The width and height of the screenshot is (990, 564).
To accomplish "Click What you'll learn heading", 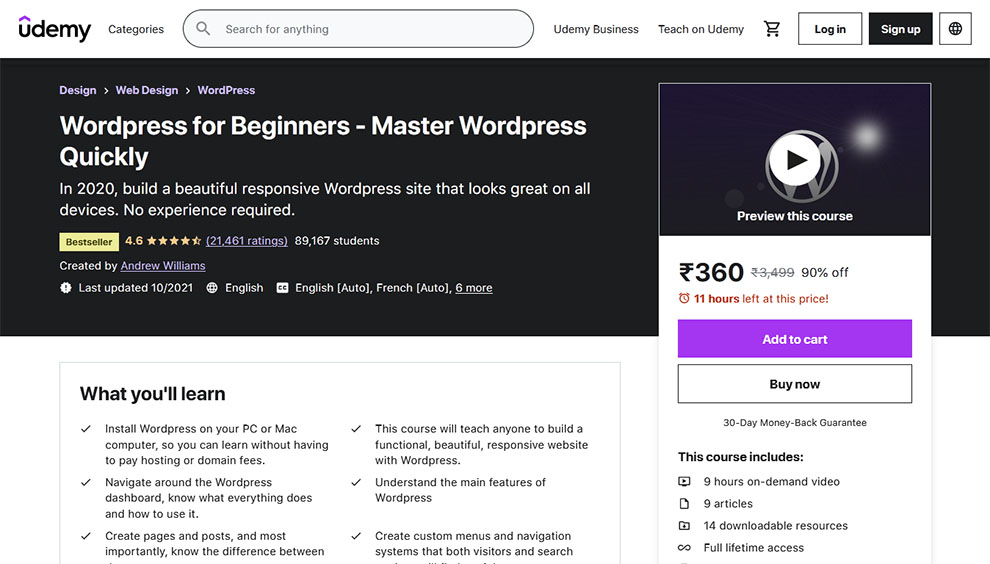I will tap(152, 393).
